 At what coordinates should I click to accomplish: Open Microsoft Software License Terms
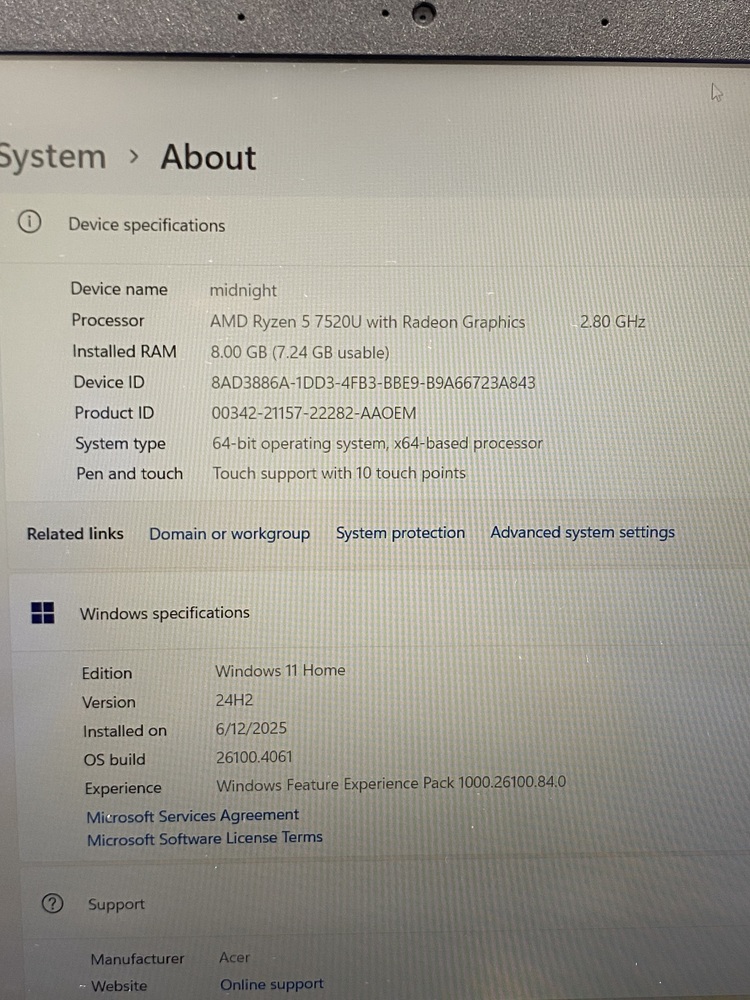pos(204,839)
